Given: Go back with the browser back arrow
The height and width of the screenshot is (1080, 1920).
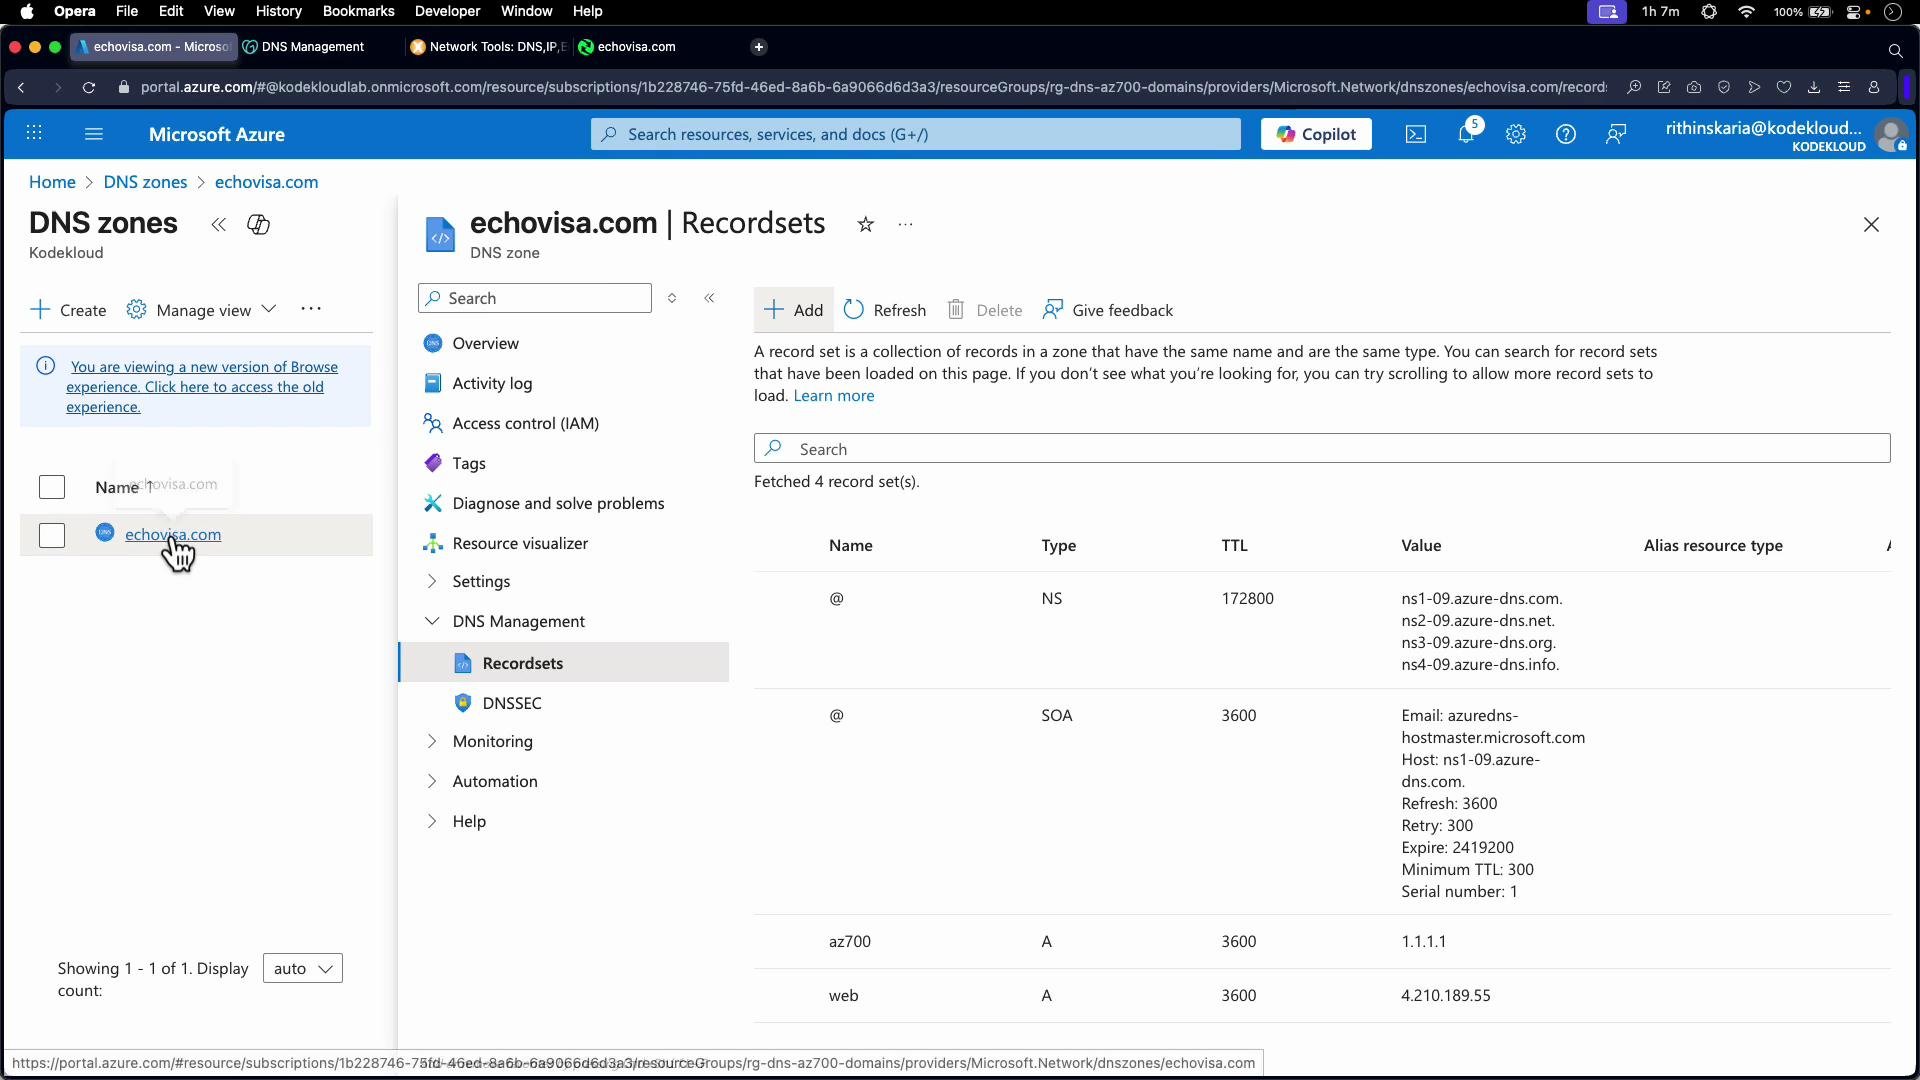Looking at the screenshot, I should pyautogui.click(x=21, y=87).
